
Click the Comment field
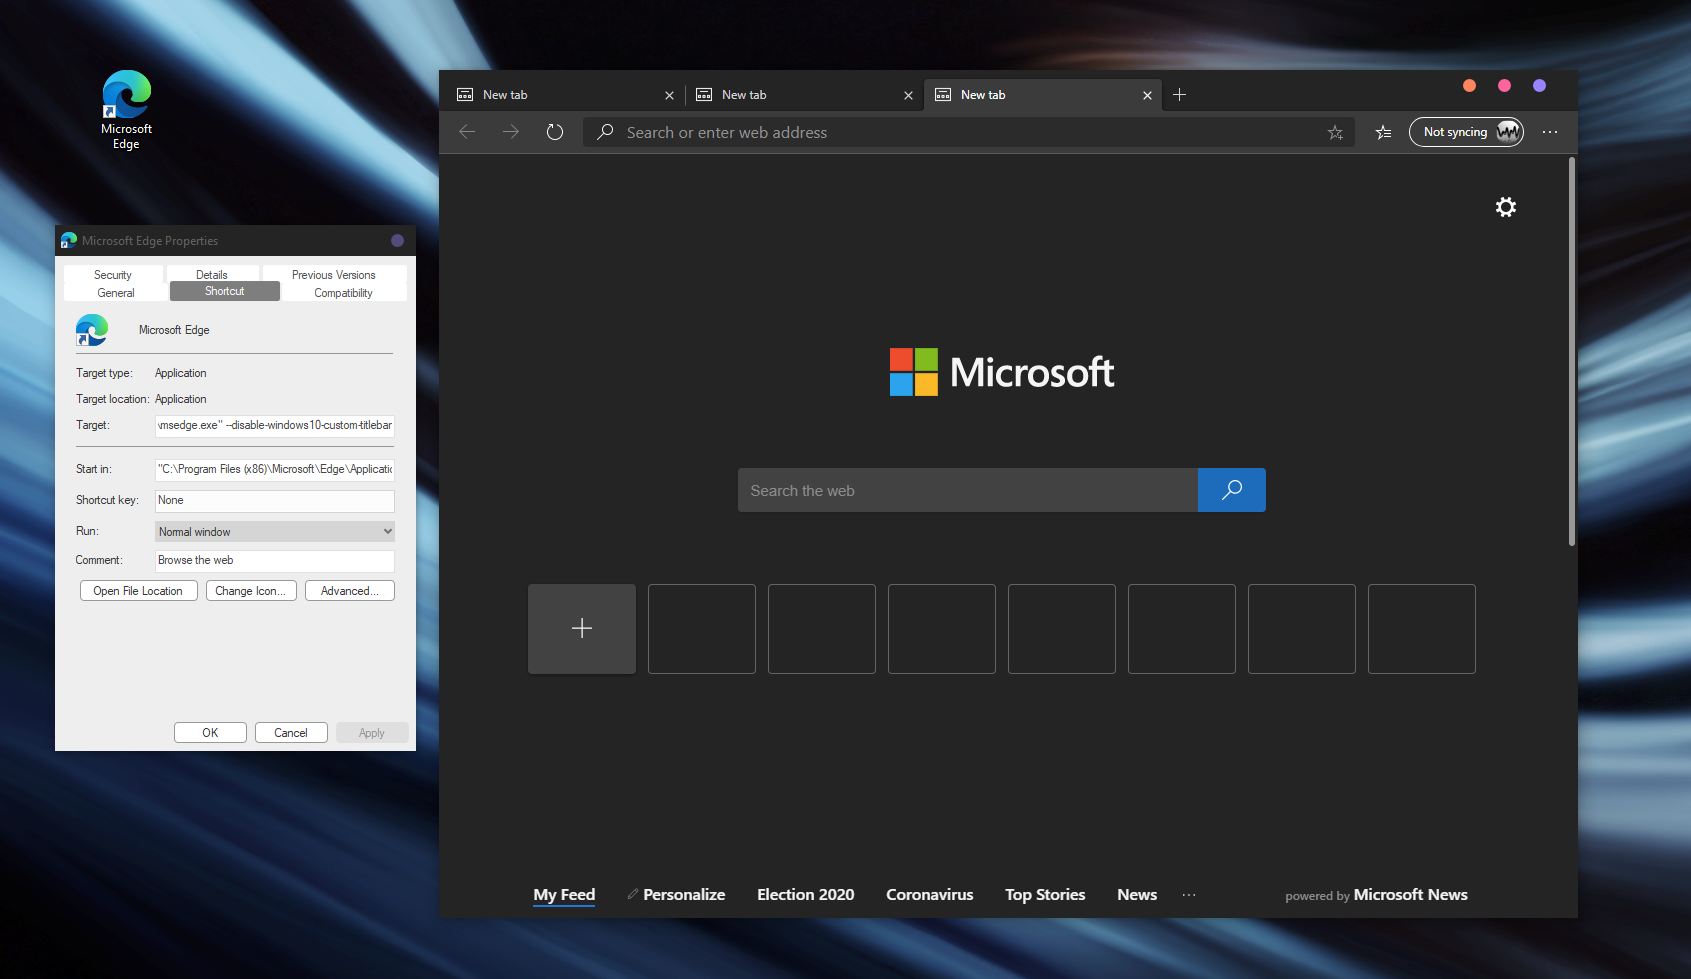click(x=275, y=560)
